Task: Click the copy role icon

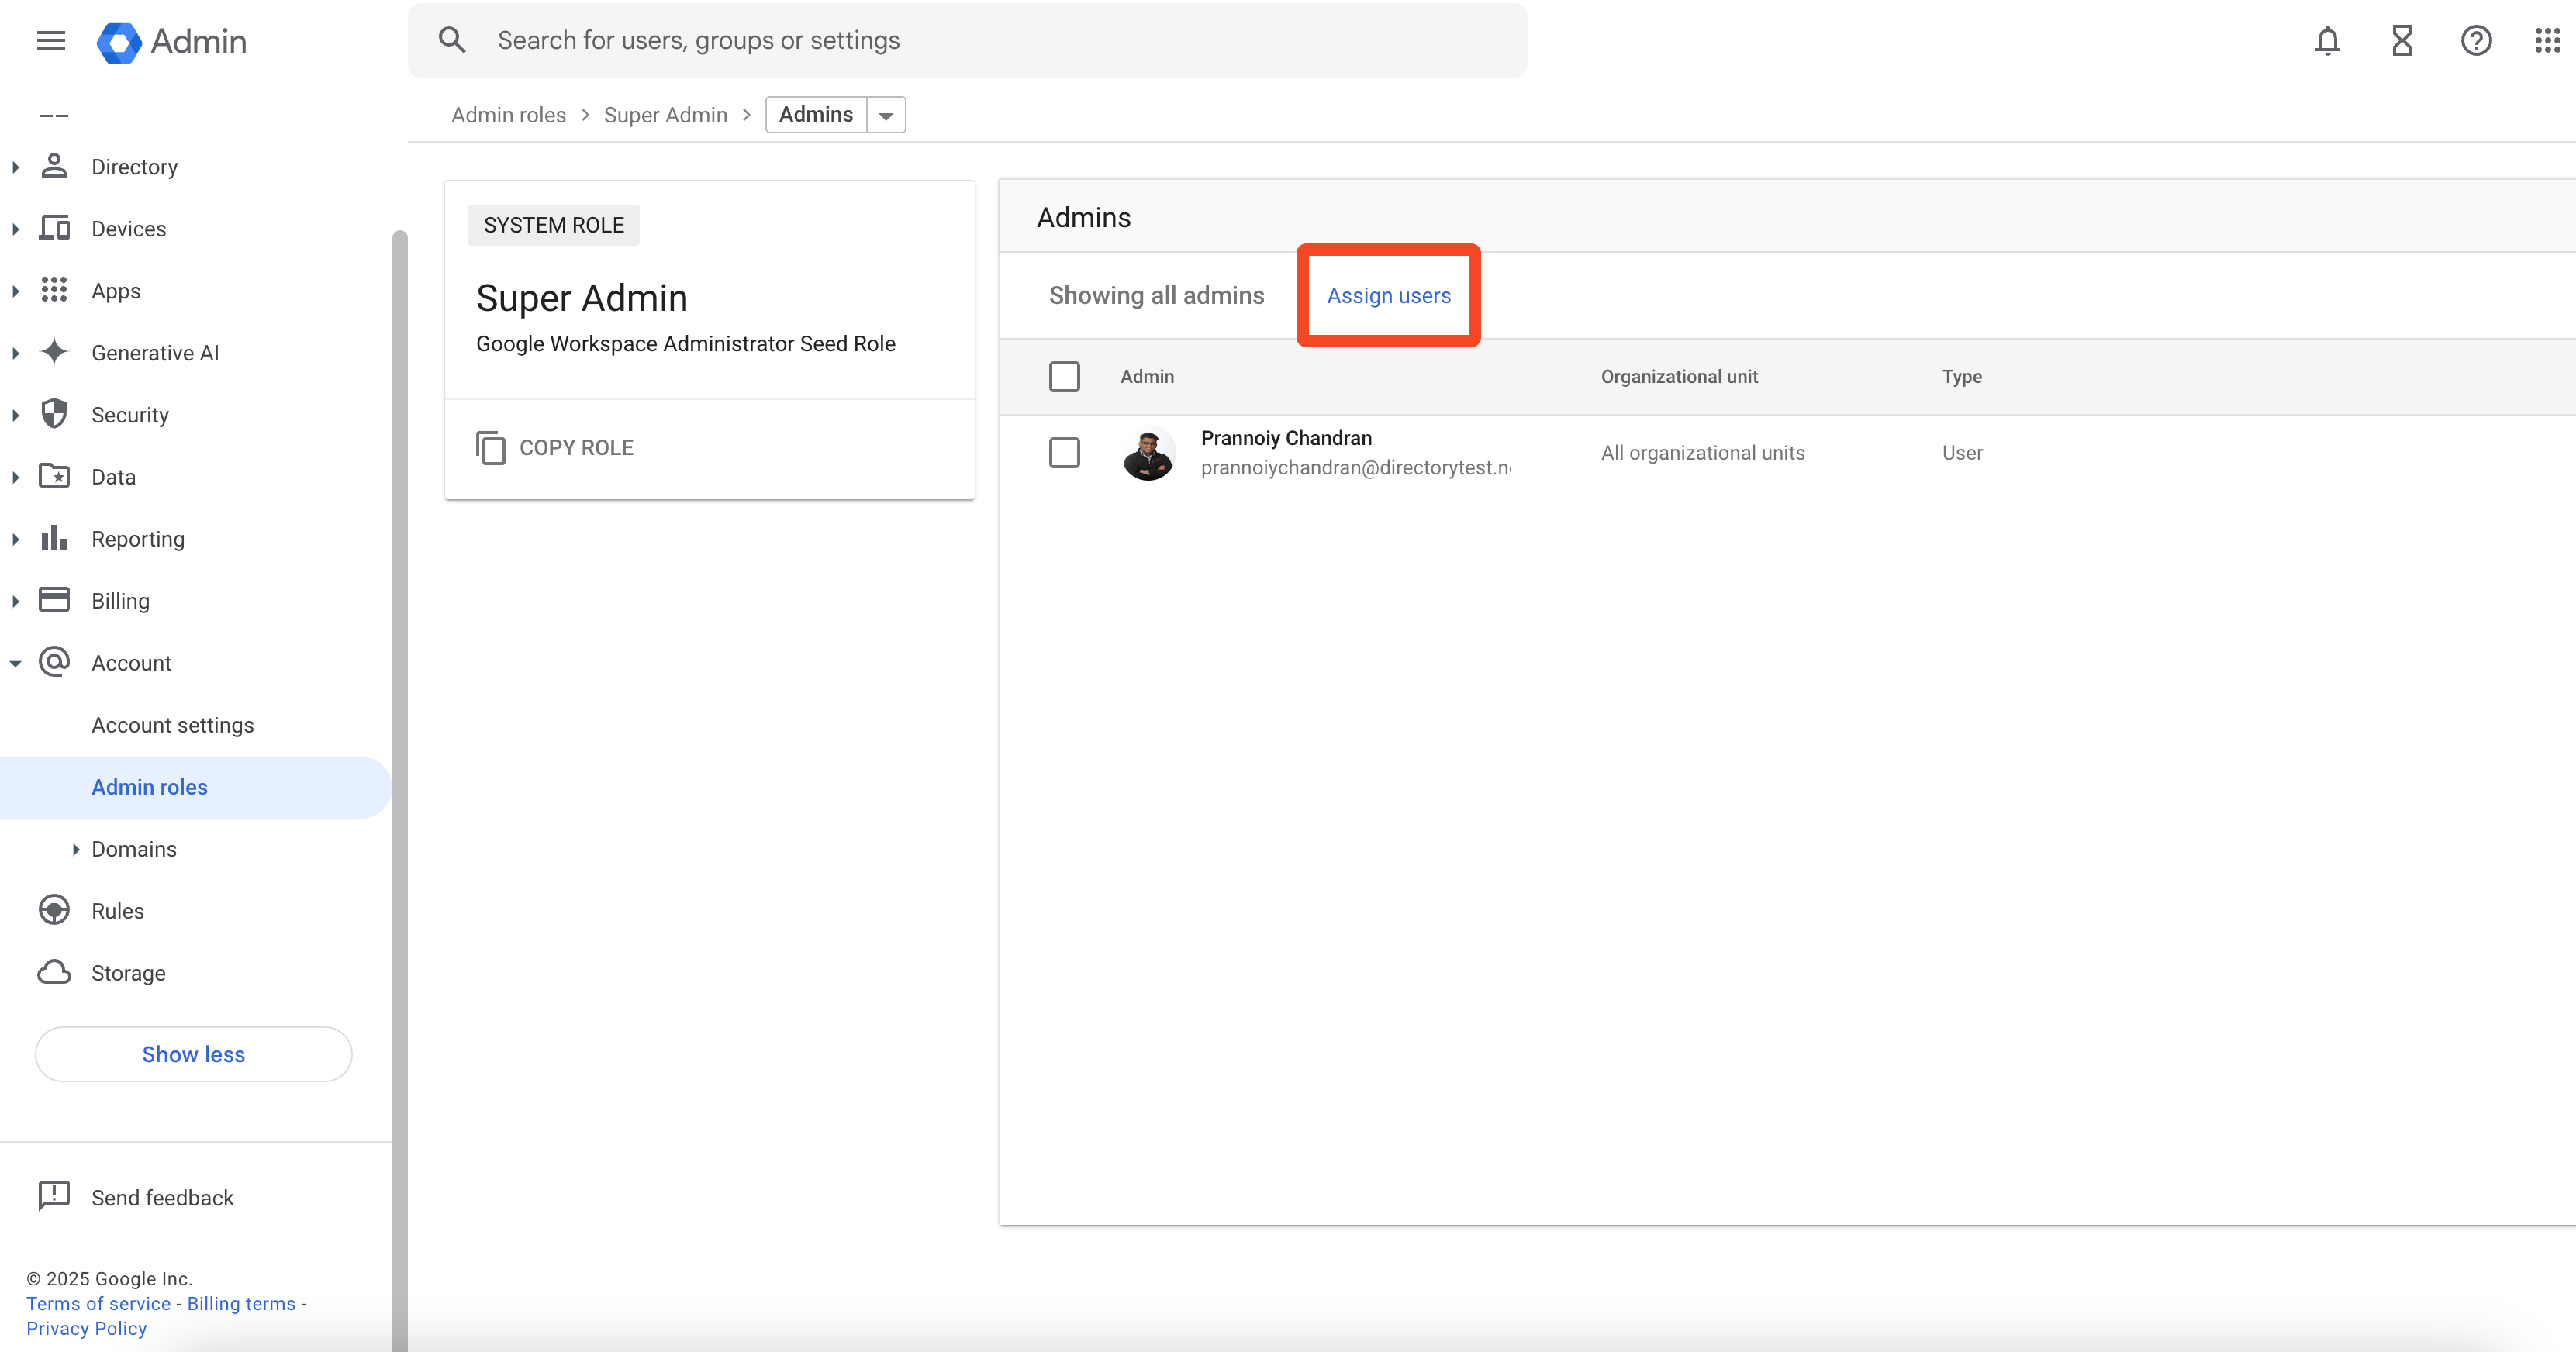Action: pyautogui.click(x=490, y=447)
